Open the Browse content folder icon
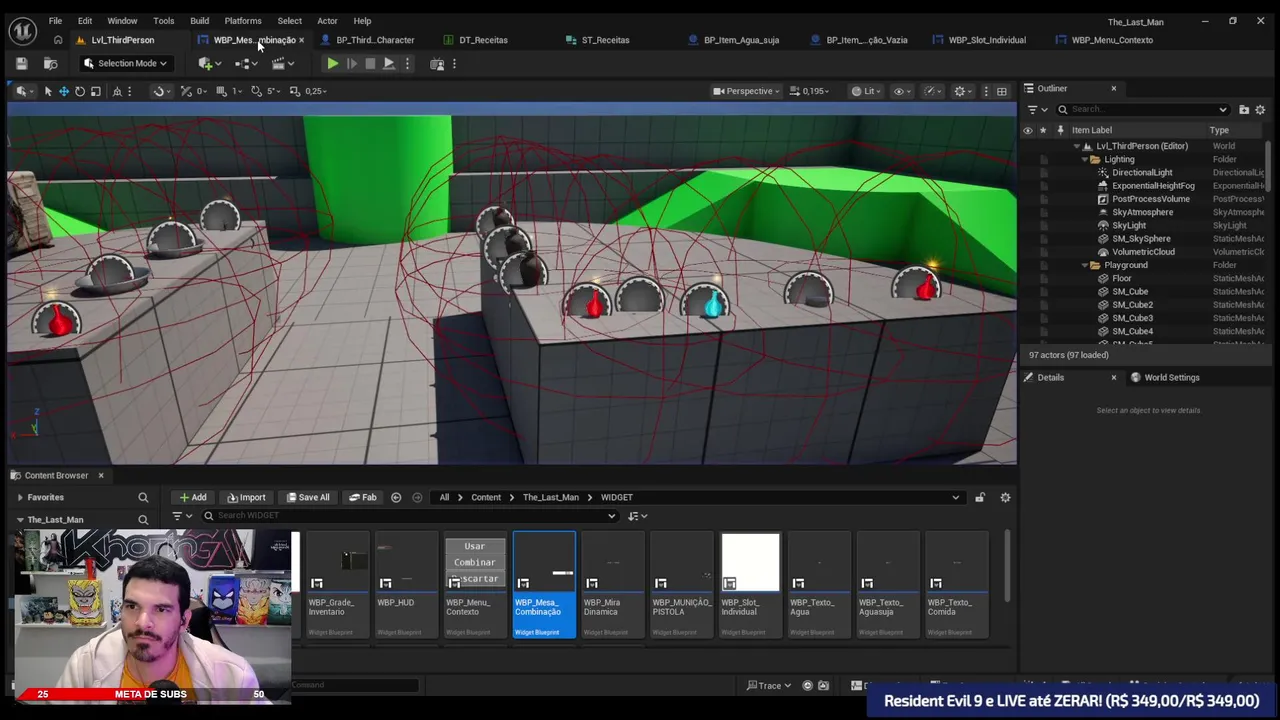This screenshot has height=720, width=1280. [x=50, y=64]
